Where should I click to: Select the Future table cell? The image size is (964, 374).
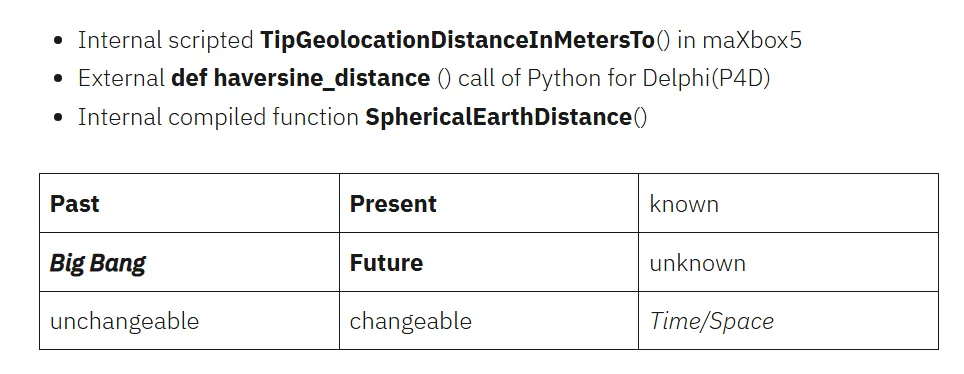point(489,263)
